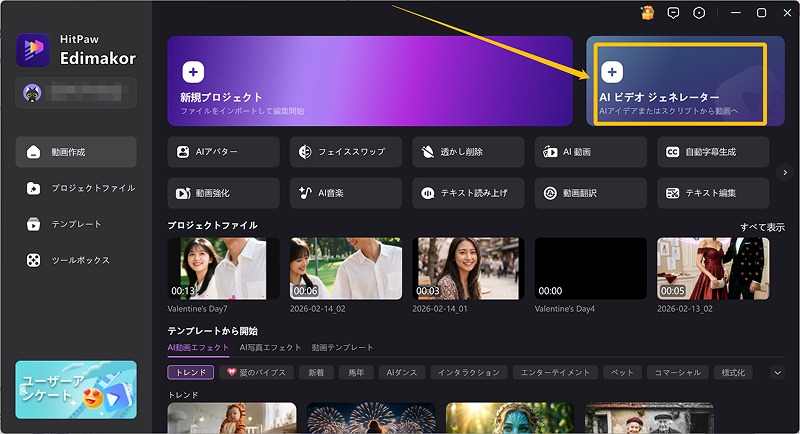Open the settings hexagon icon

(x=699, y=13)
